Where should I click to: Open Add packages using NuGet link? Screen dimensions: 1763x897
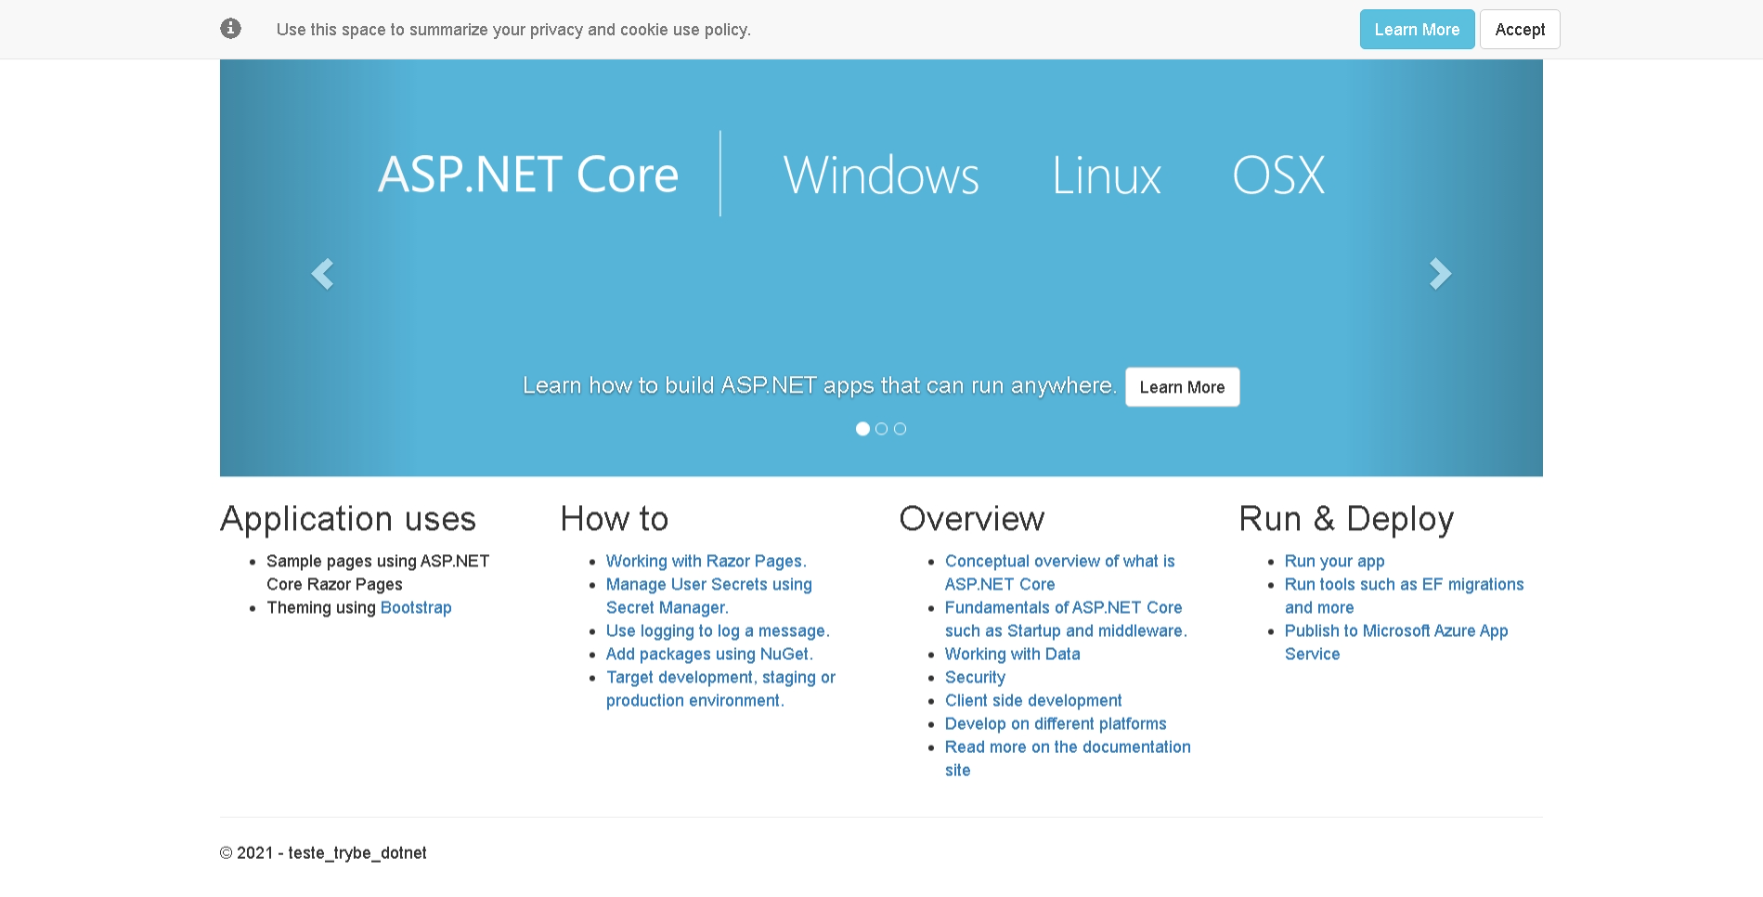tap(709, 654)
